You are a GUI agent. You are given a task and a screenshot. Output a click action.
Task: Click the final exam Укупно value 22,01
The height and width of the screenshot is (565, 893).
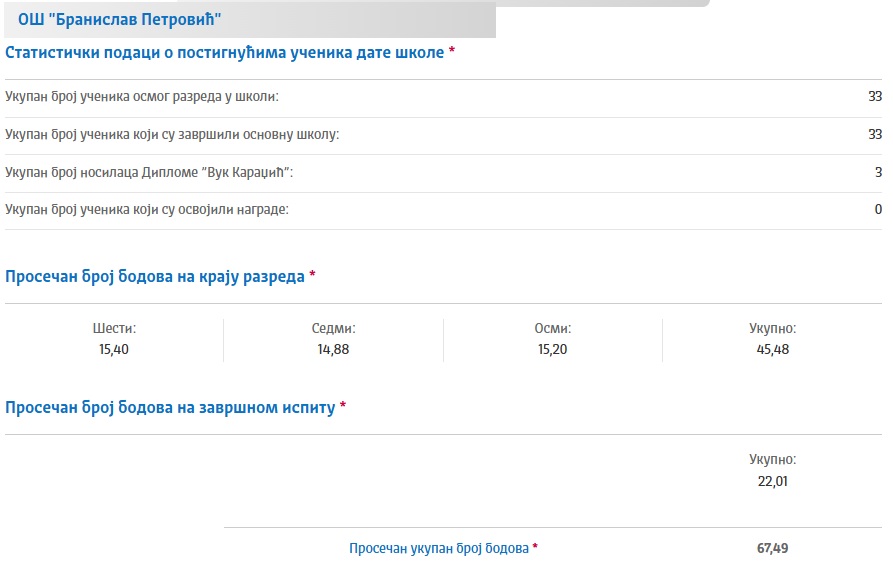click(773, 481)
